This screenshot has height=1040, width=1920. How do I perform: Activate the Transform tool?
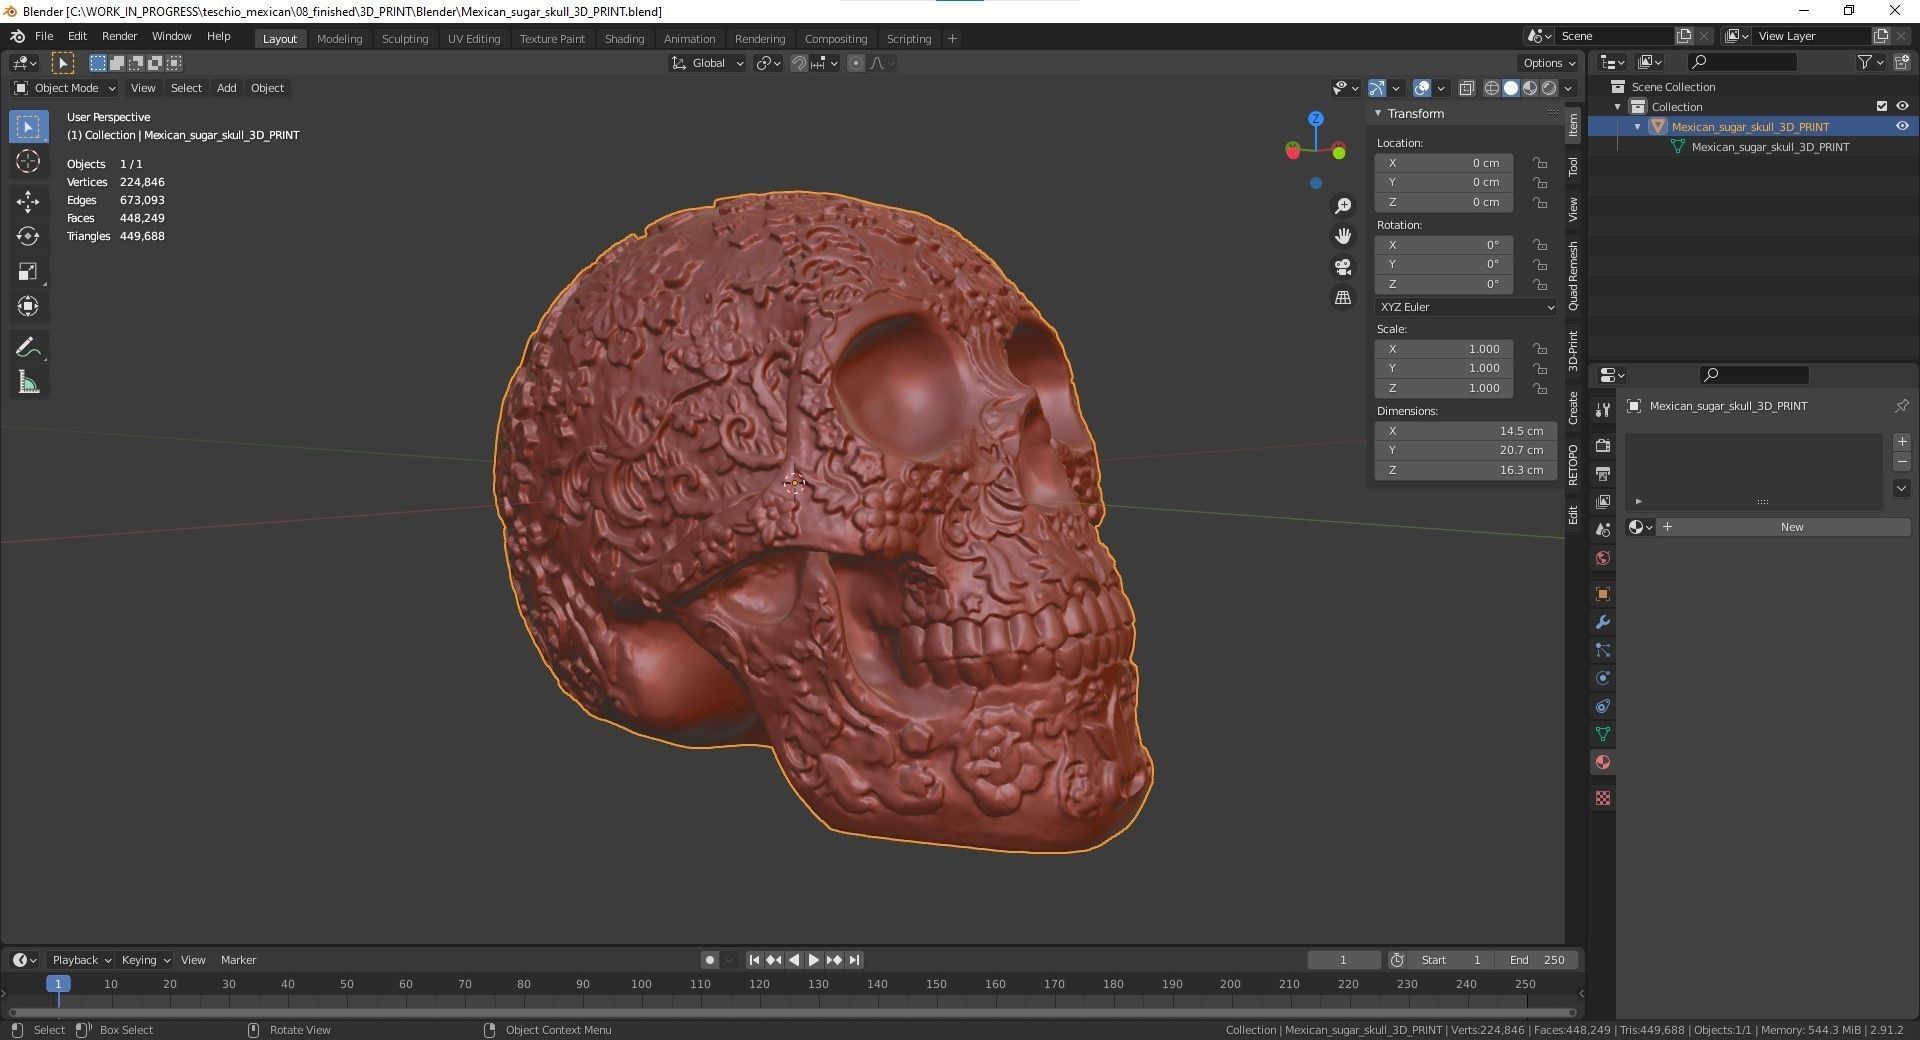coord(28,306)
